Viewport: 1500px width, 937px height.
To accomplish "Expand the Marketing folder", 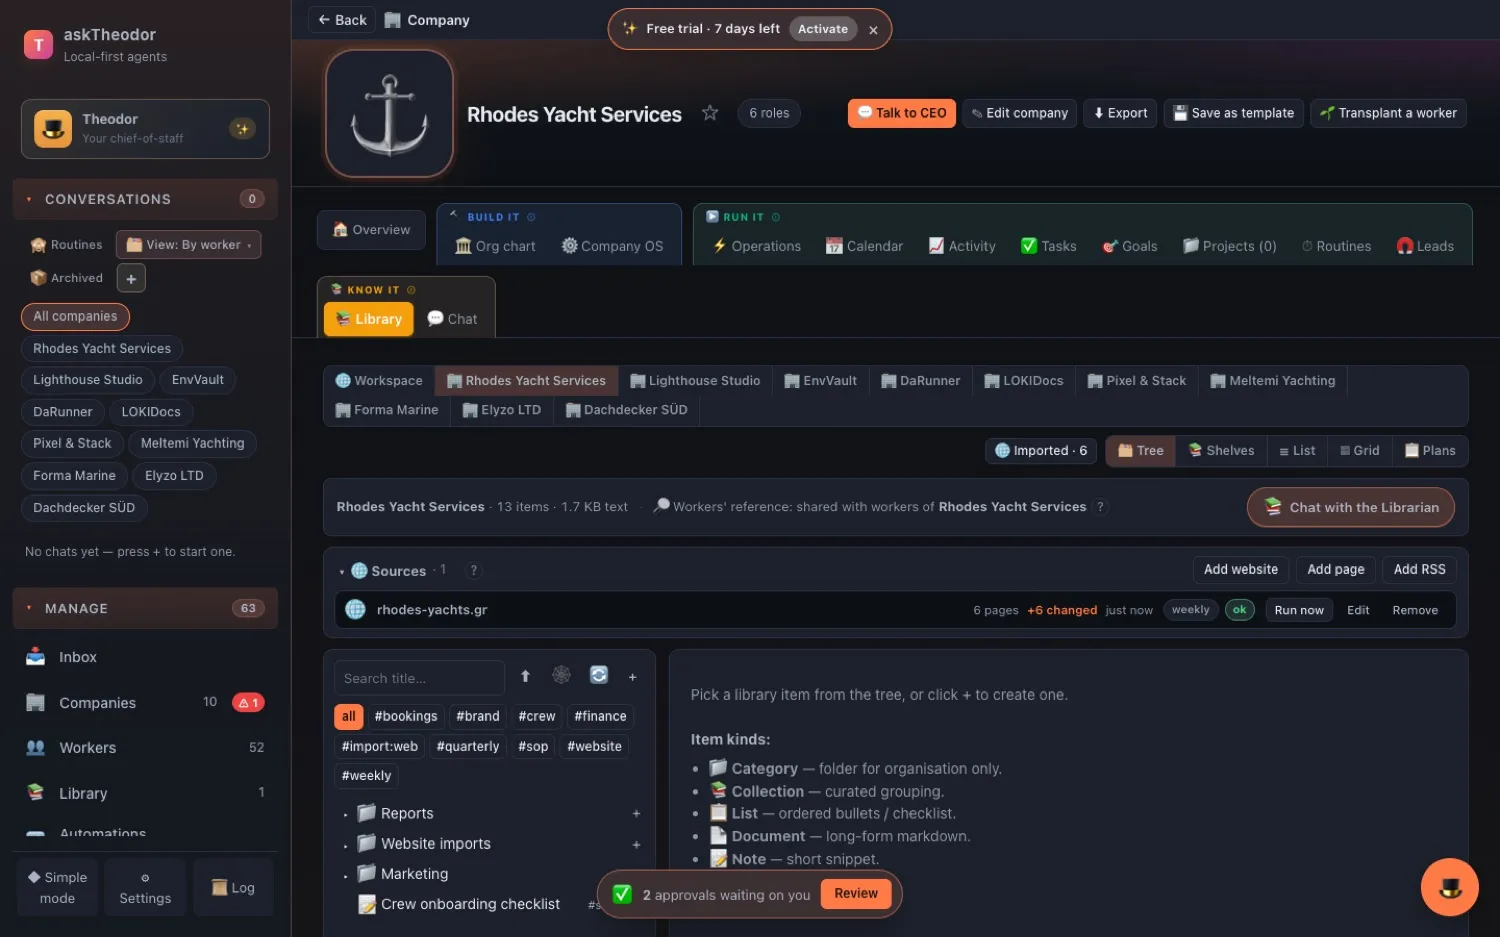I will click(x=345, y=876).
